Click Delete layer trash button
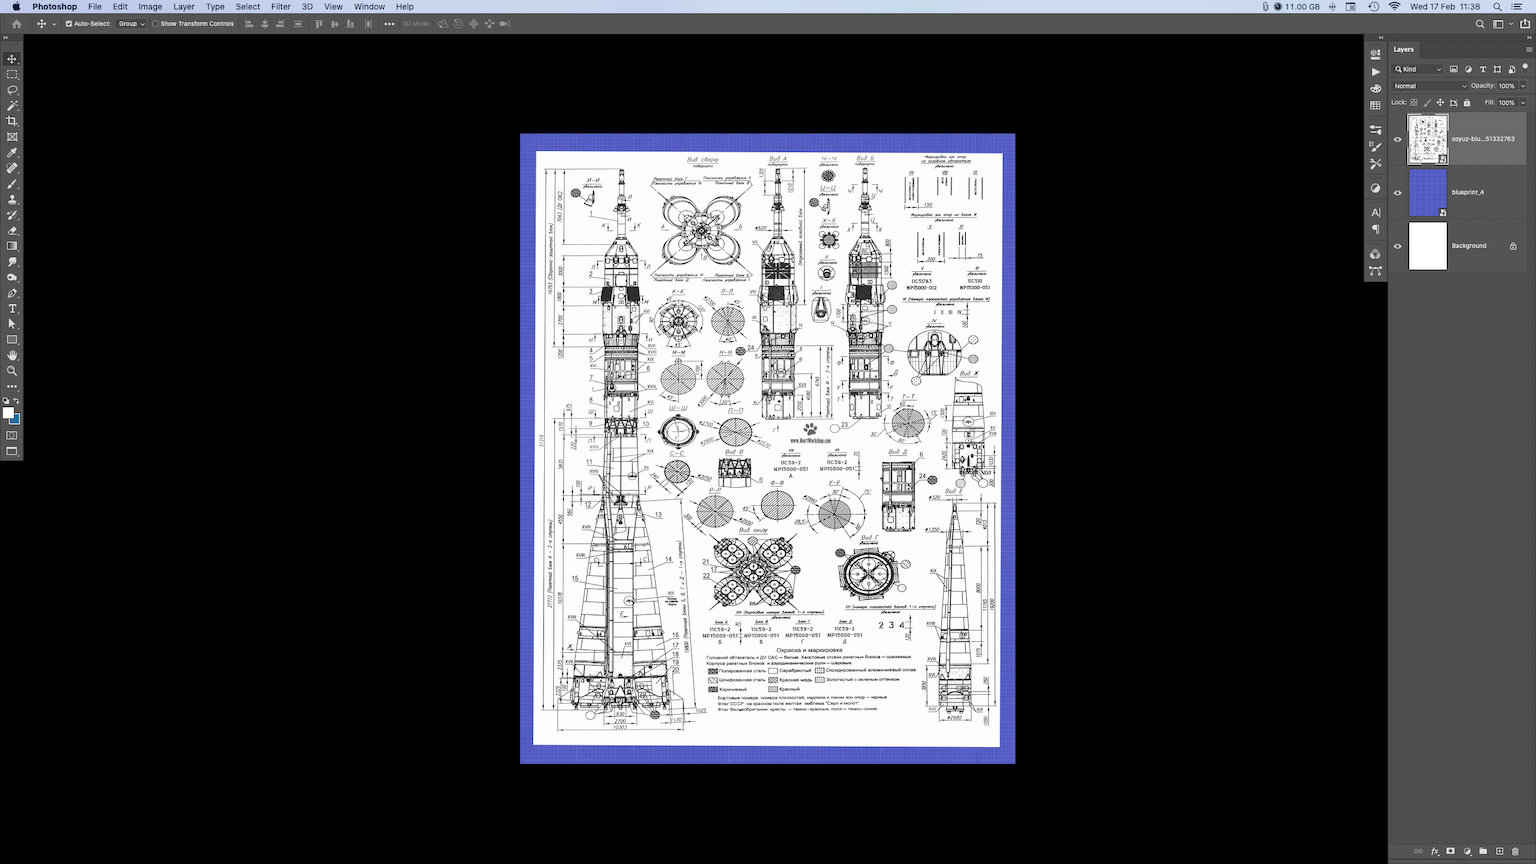Viewport: 1536px width, 864px height. tap(1515, 851)
